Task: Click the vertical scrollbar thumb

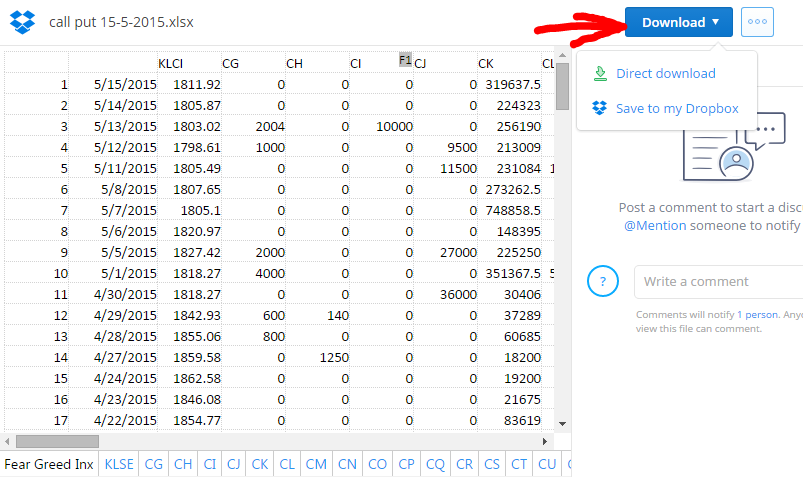Action: pos(562,86)
